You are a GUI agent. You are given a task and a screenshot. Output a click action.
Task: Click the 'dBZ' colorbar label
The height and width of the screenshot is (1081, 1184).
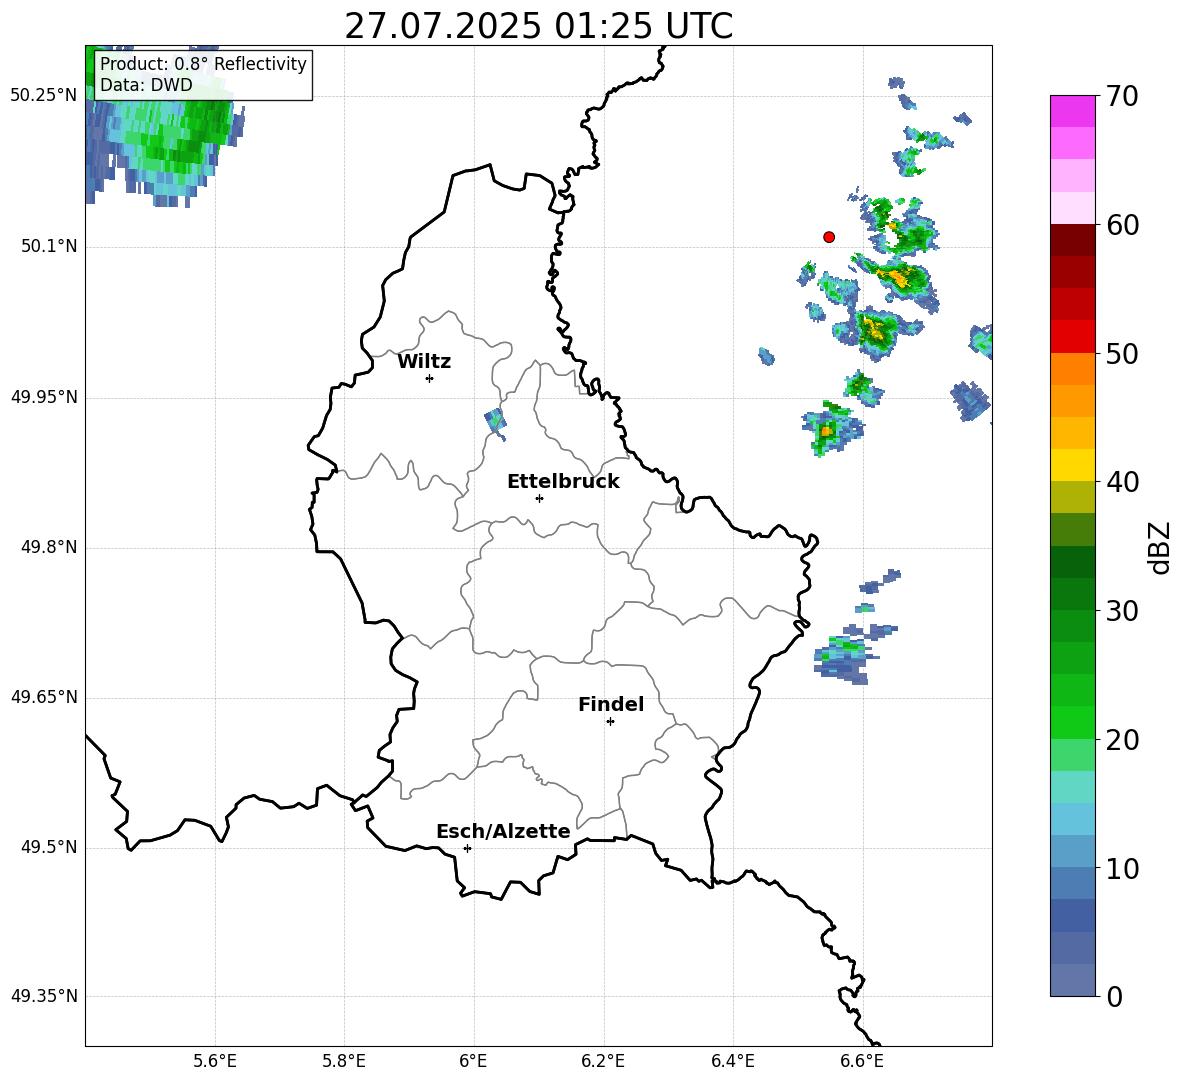[x=1159, y=547]
